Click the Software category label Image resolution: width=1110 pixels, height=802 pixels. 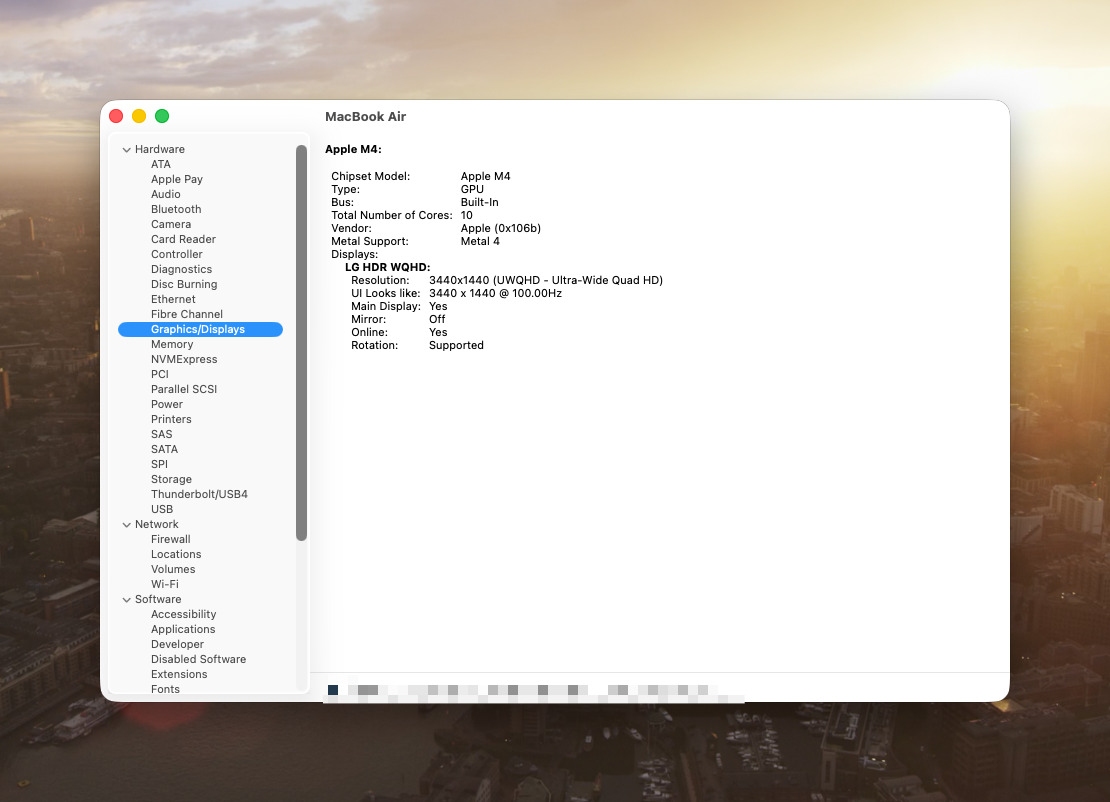click(x=159, y=600)
